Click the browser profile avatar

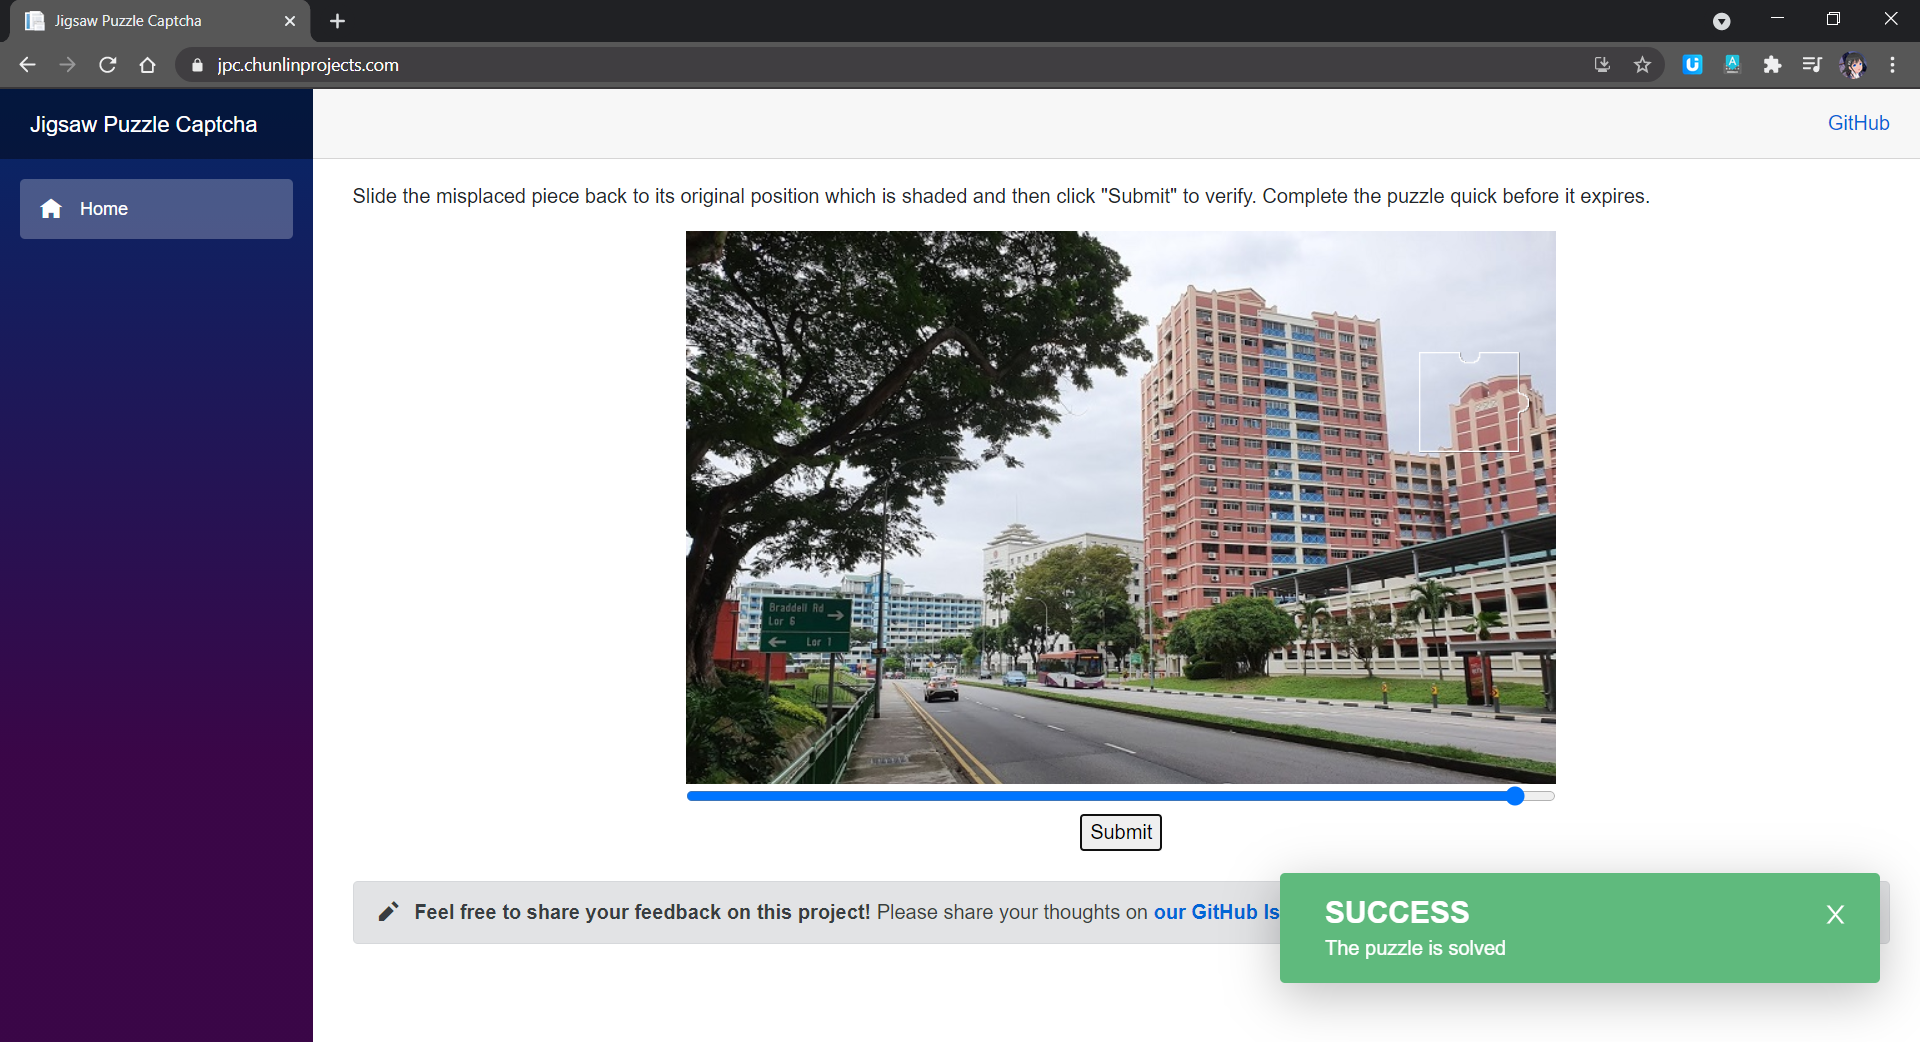click(1853, 64)
